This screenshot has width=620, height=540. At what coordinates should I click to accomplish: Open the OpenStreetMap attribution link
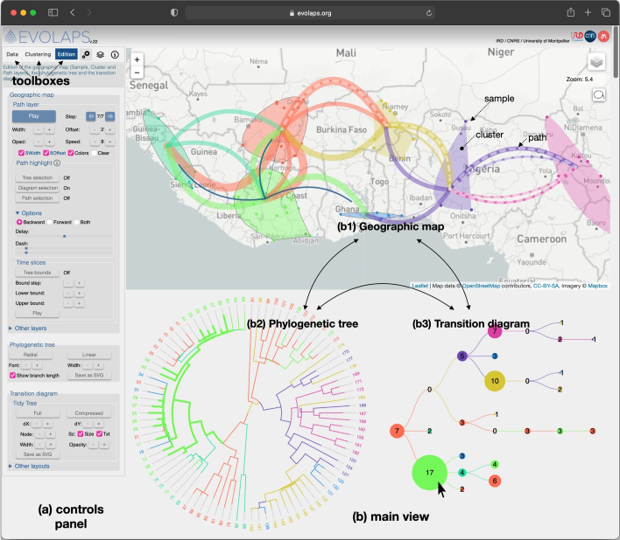point(481,286)
